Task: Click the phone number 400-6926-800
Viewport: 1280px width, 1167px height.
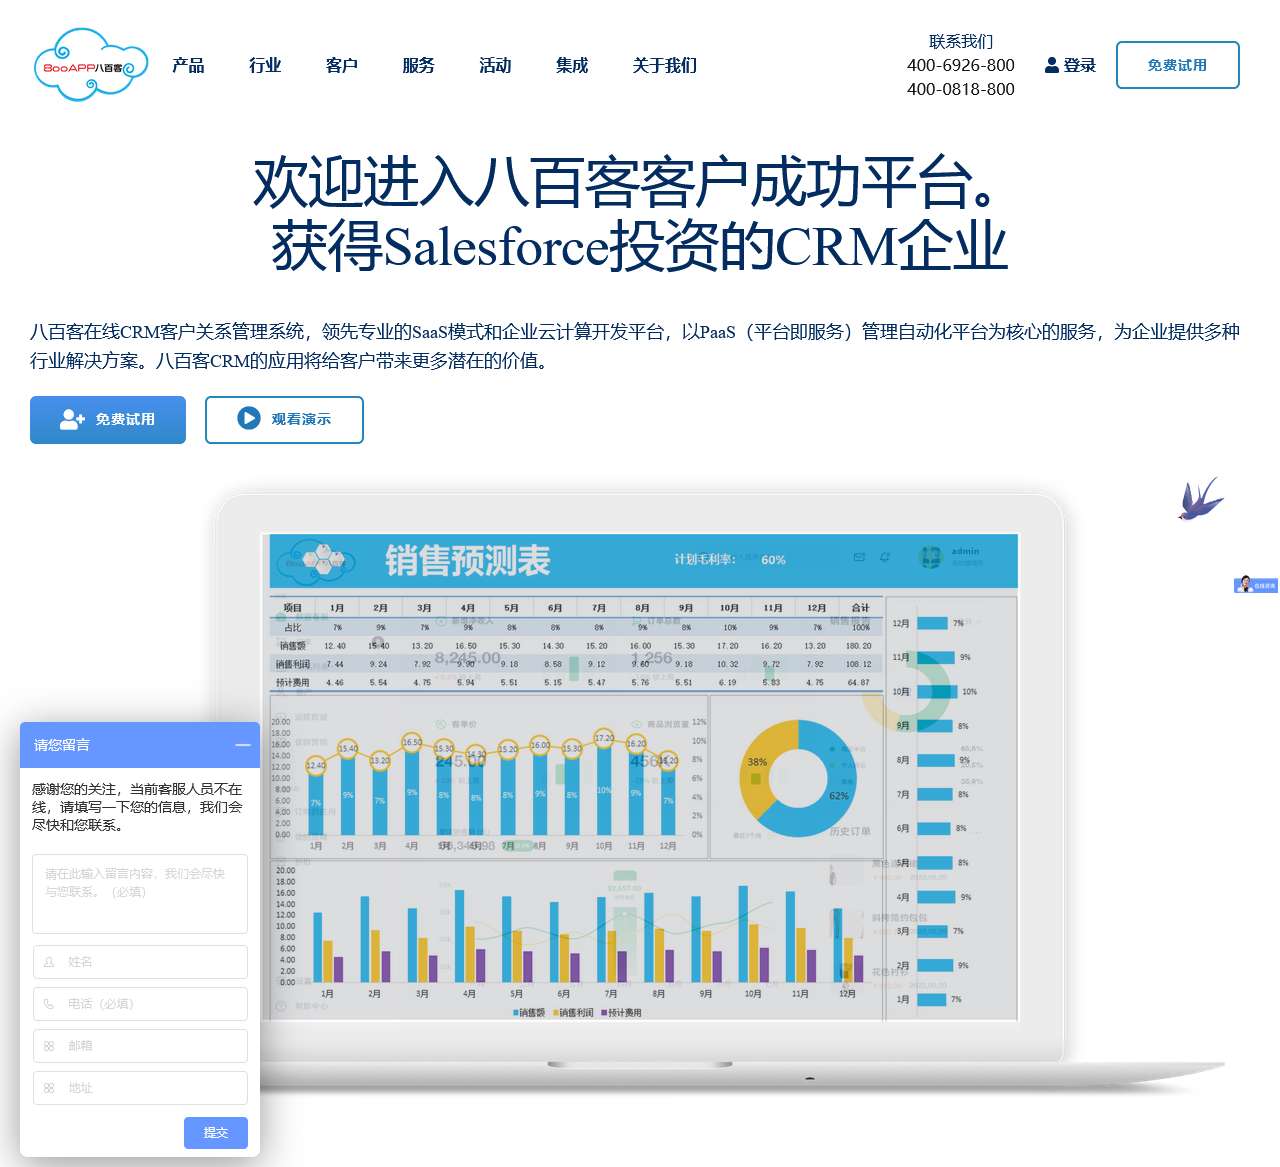Action: pyautogui.click(x=961, y=65)
